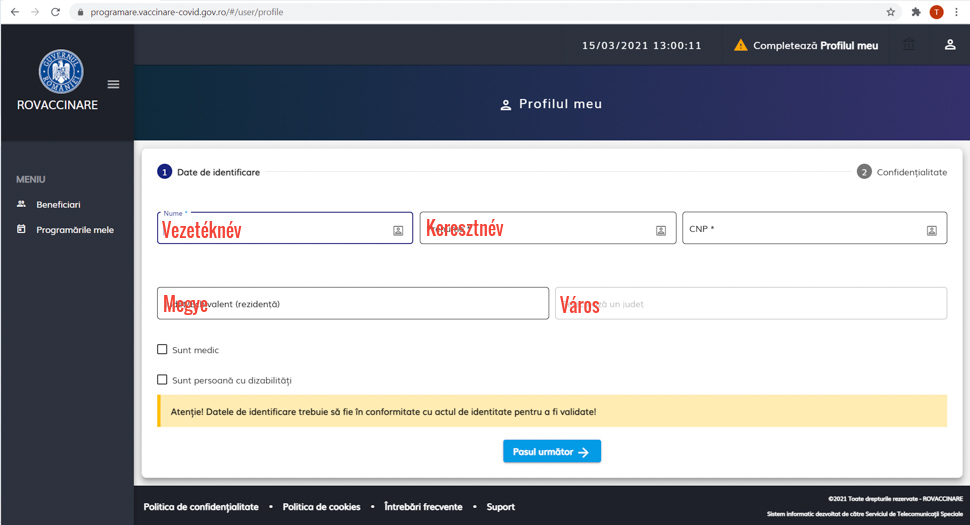Open 'Întrebări frecvente' footer link
The height and width of the screenshot is (525, 970).
[423, 507]
